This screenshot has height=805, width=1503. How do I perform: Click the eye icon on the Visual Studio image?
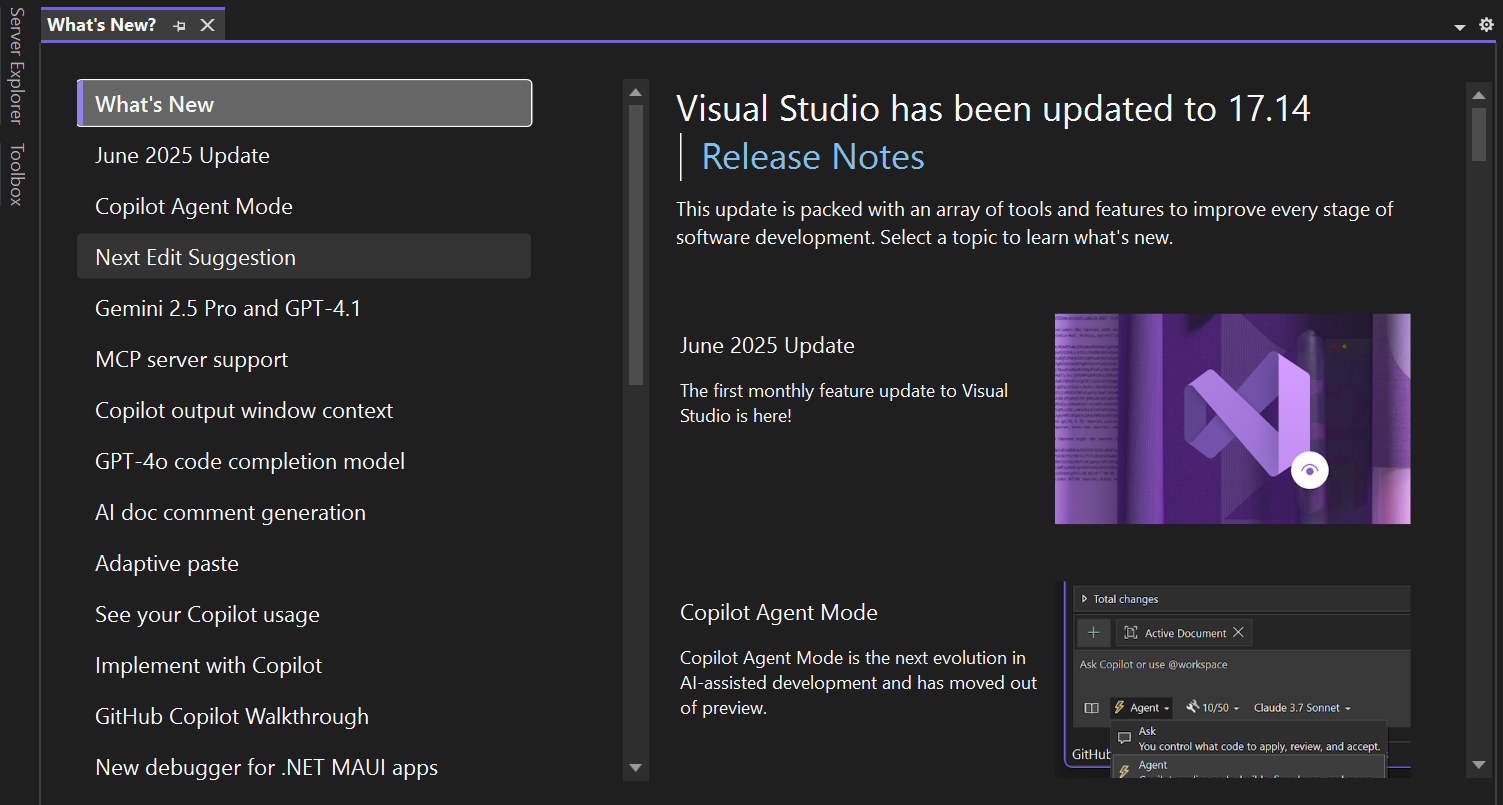pyautogui.click(x=1309, y=470)
